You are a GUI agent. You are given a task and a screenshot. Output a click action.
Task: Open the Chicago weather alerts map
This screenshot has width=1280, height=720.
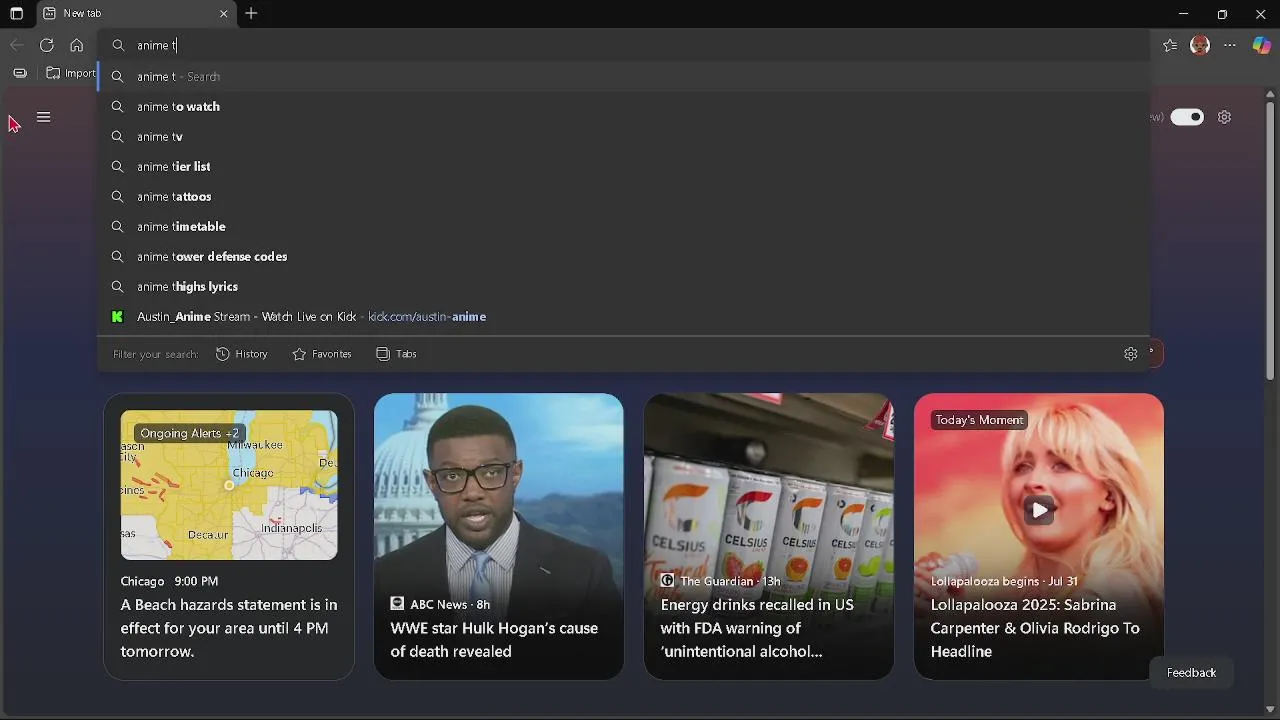click(x=229, y=485)
